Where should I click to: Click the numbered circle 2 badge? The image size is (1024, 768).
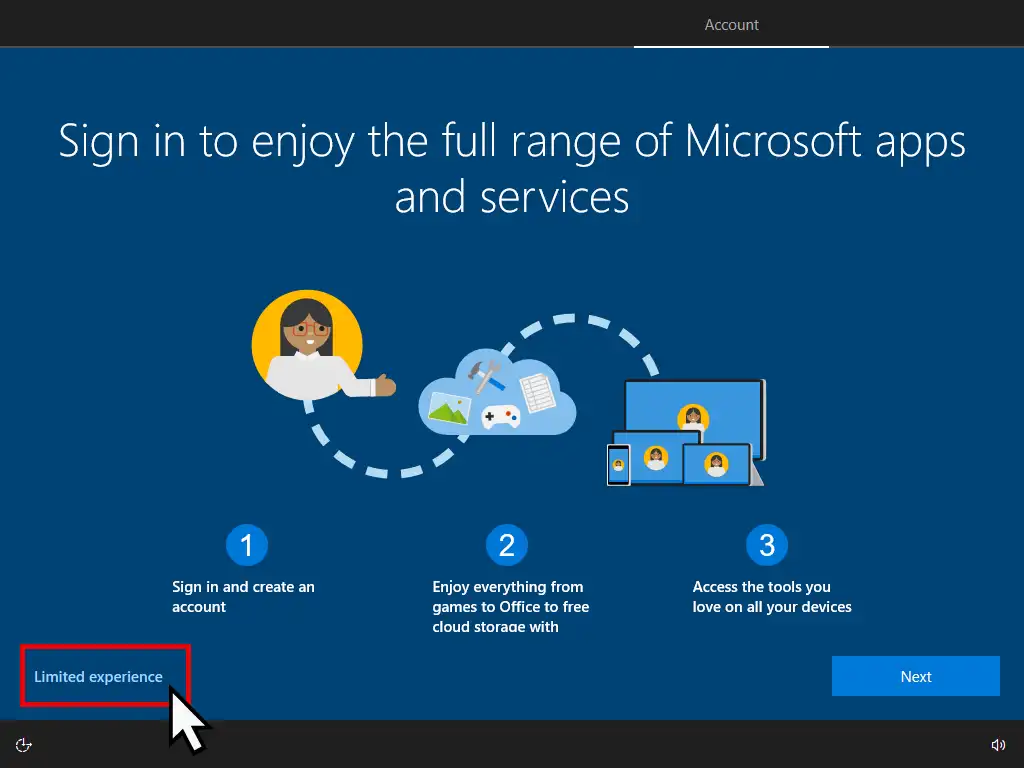point(506,545)
